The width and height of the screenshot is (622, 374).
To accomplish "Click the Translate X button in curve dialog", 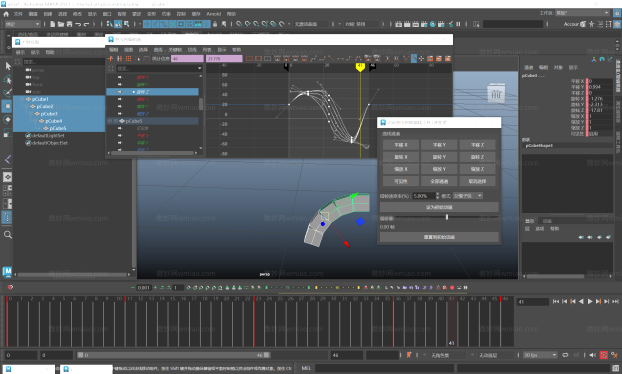I will tap(401, 145).
